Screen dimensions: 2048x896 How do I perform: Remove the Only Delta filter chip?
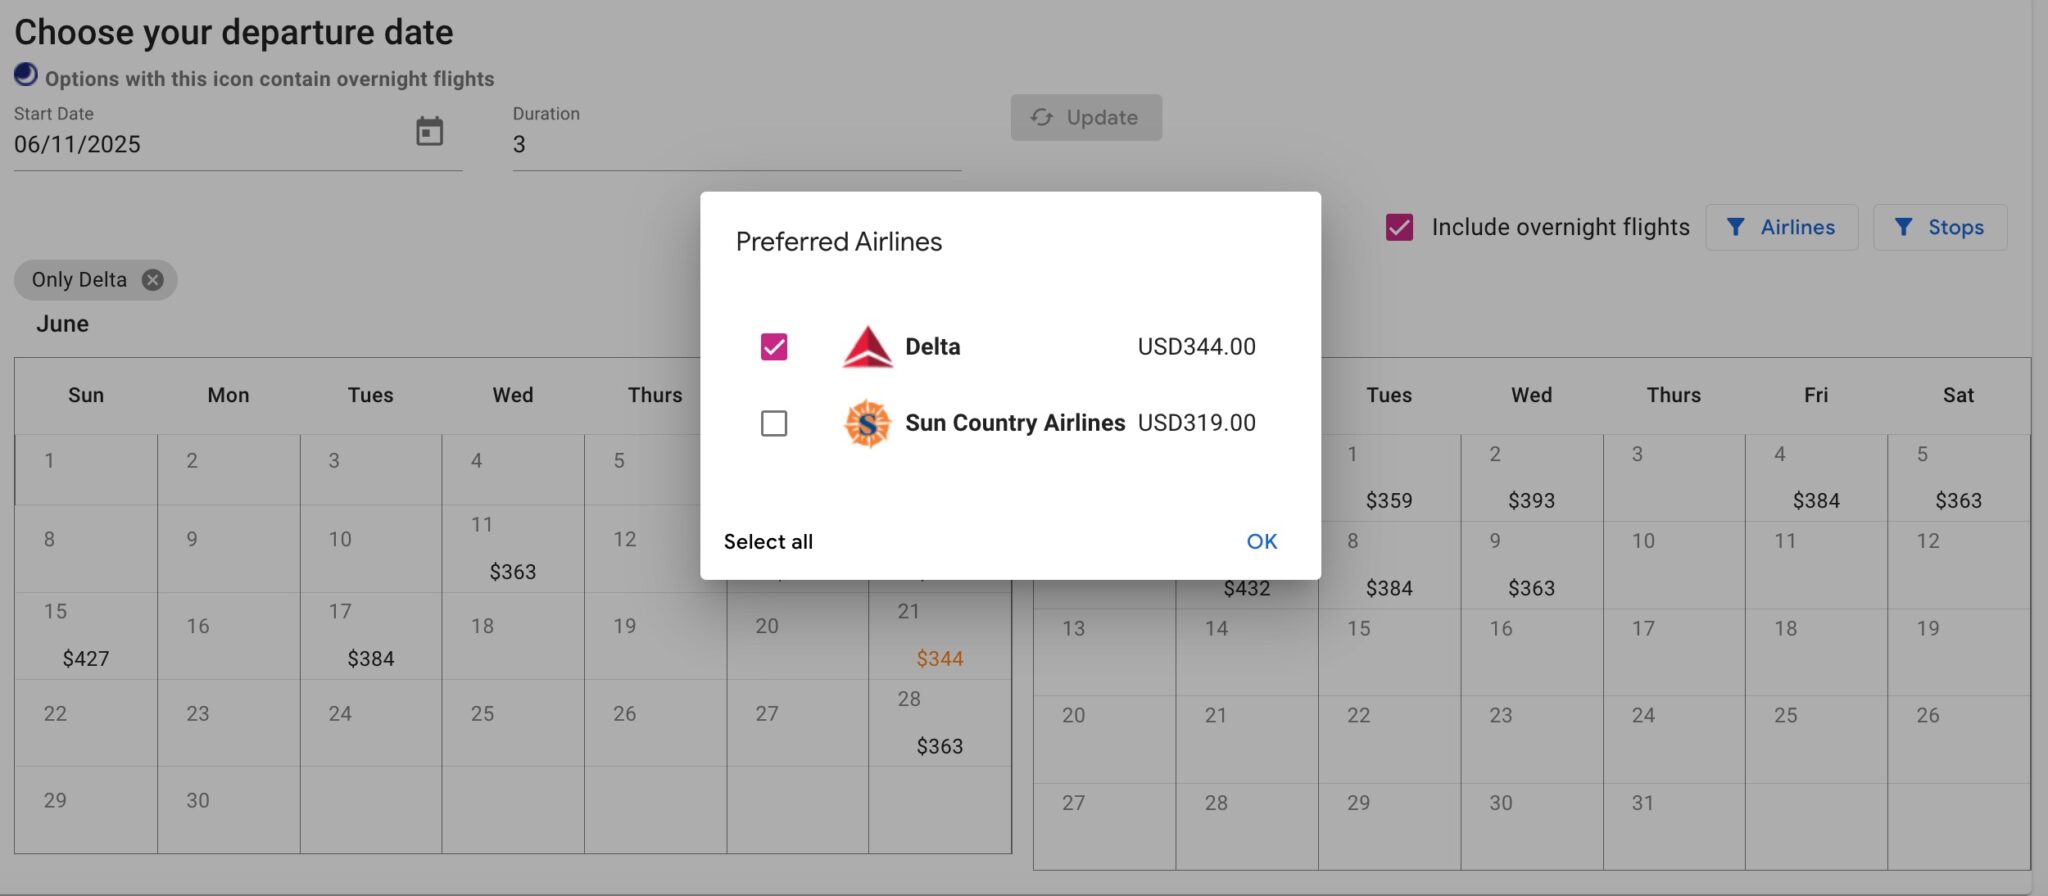coord(151,280)
